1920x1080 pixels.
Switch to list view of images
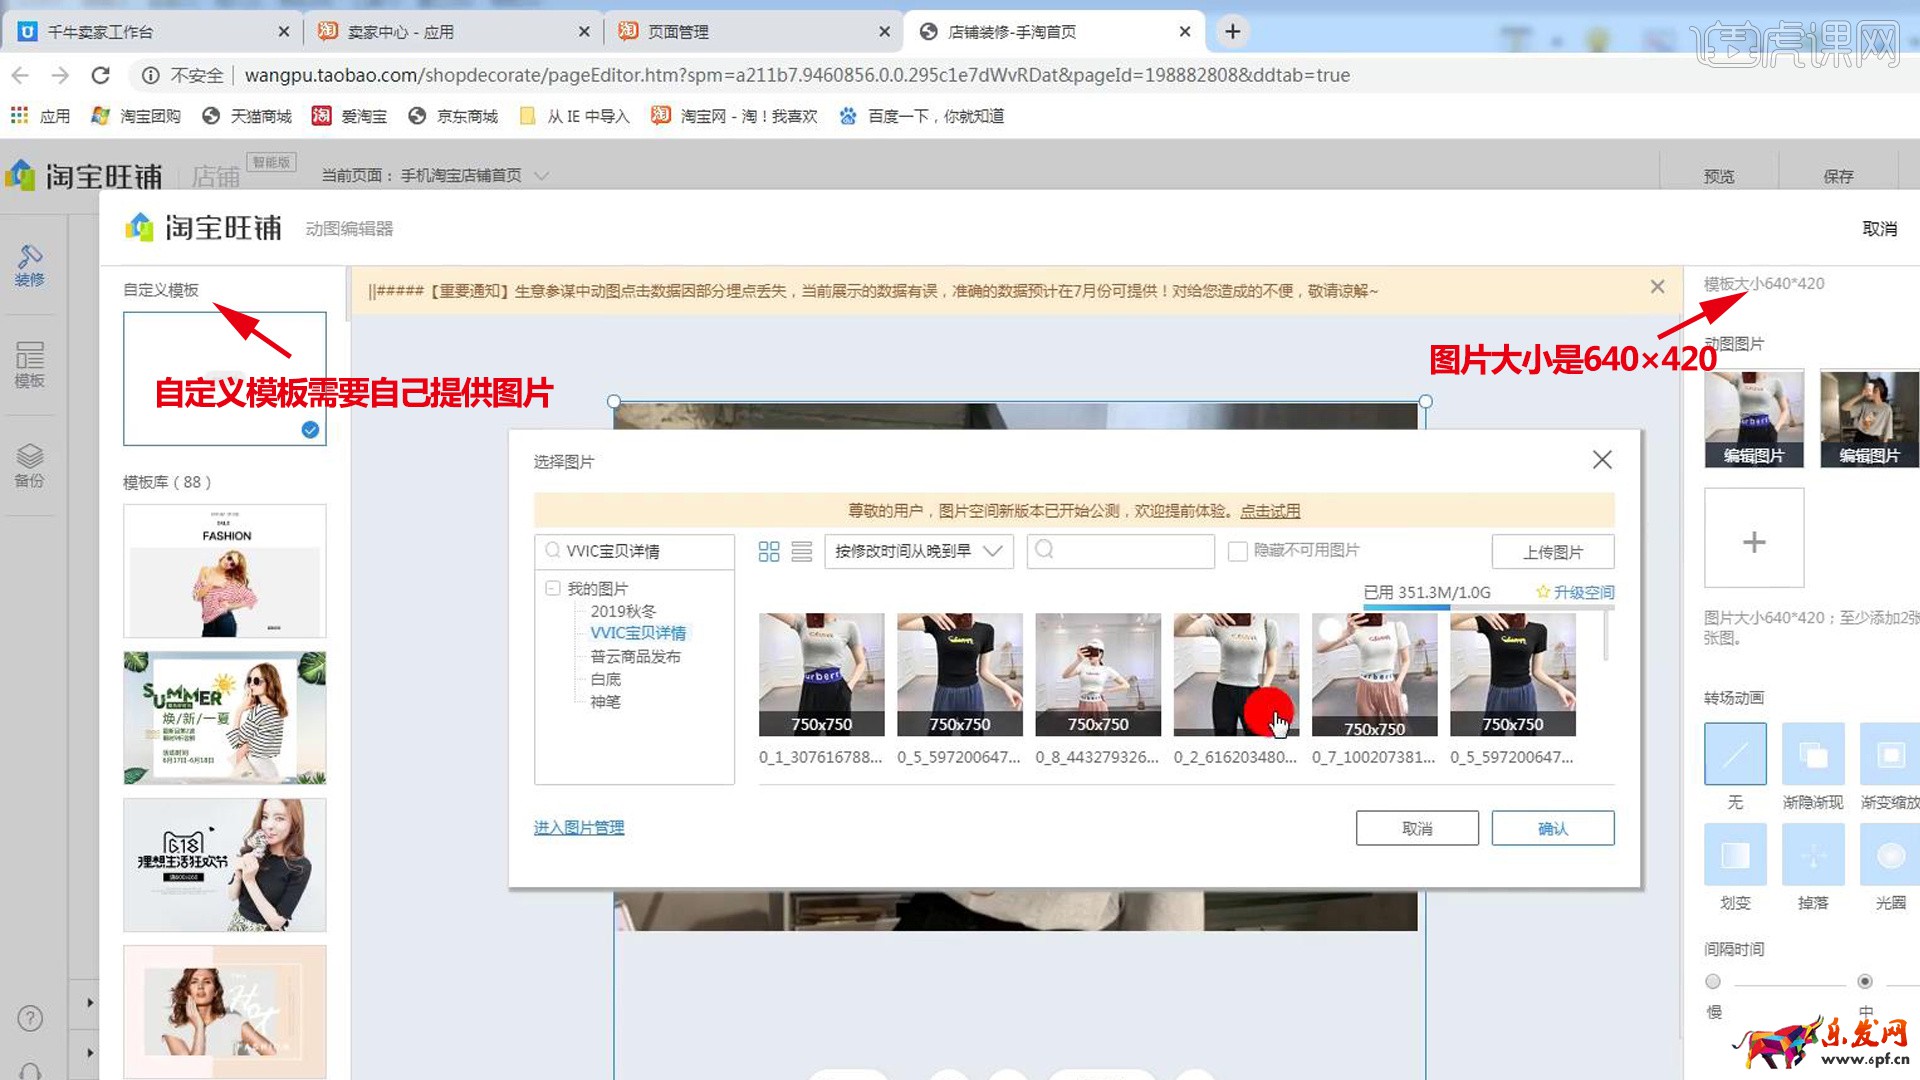[801, 552]
